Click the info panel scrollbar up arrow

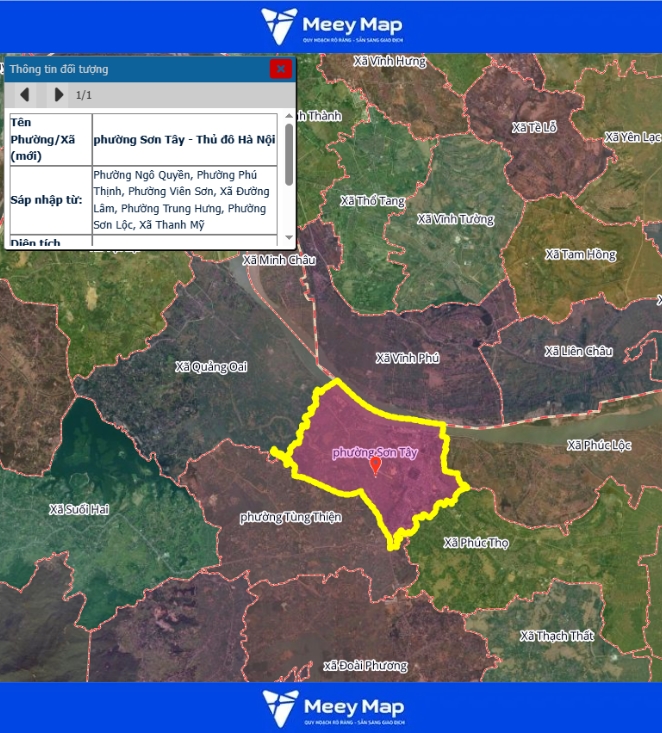pos(289,118)
